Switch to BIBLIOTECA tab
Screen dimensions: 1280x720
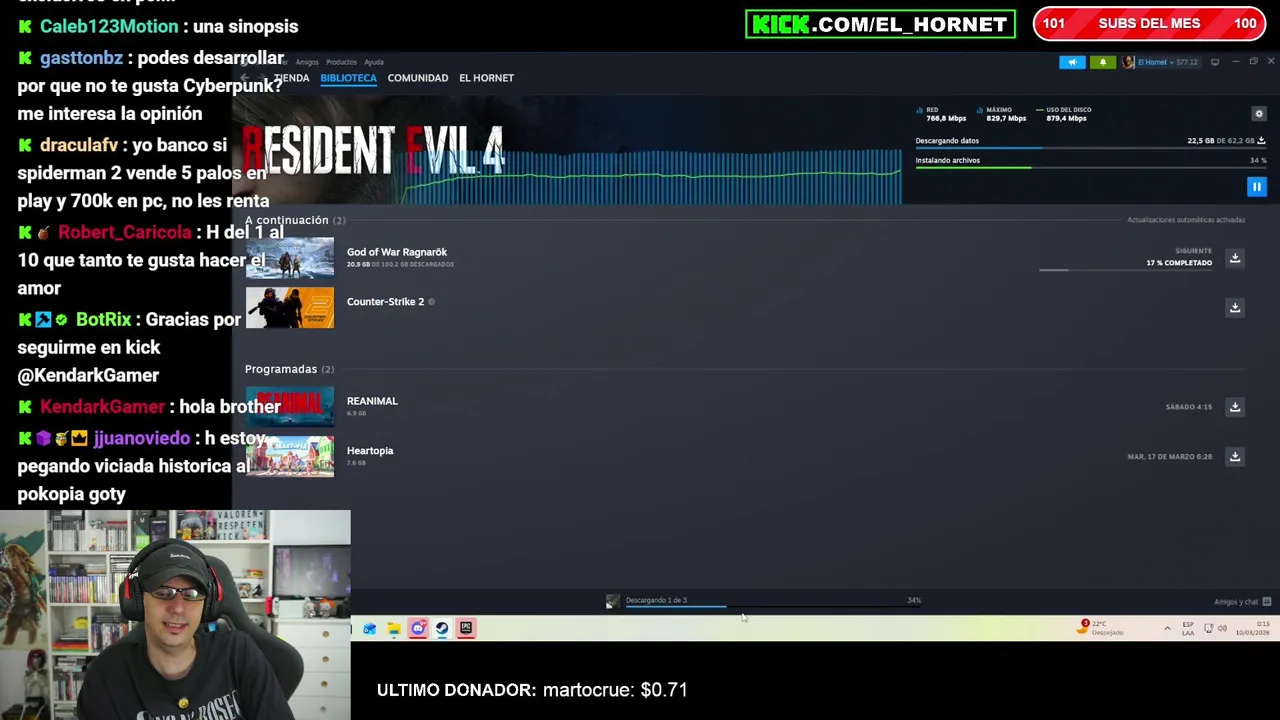coord(348,78)
